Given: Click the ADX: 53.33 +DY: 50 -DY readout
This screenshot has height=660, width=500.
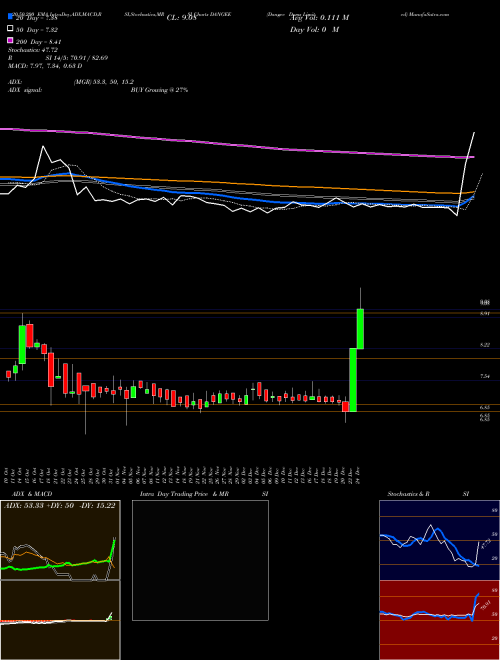Looking at the screenshot, I should click(60, 506).
